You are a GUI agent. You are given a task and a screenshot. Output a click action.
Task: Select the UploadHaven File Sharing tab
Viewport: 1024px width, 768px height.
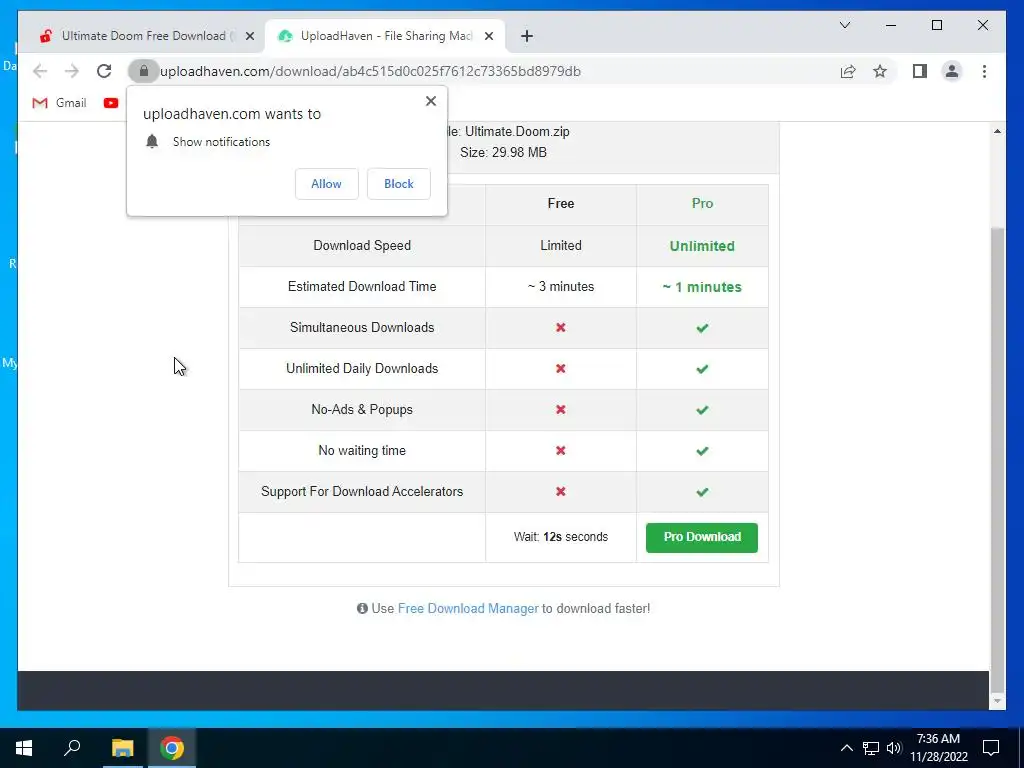click(384, 36)
